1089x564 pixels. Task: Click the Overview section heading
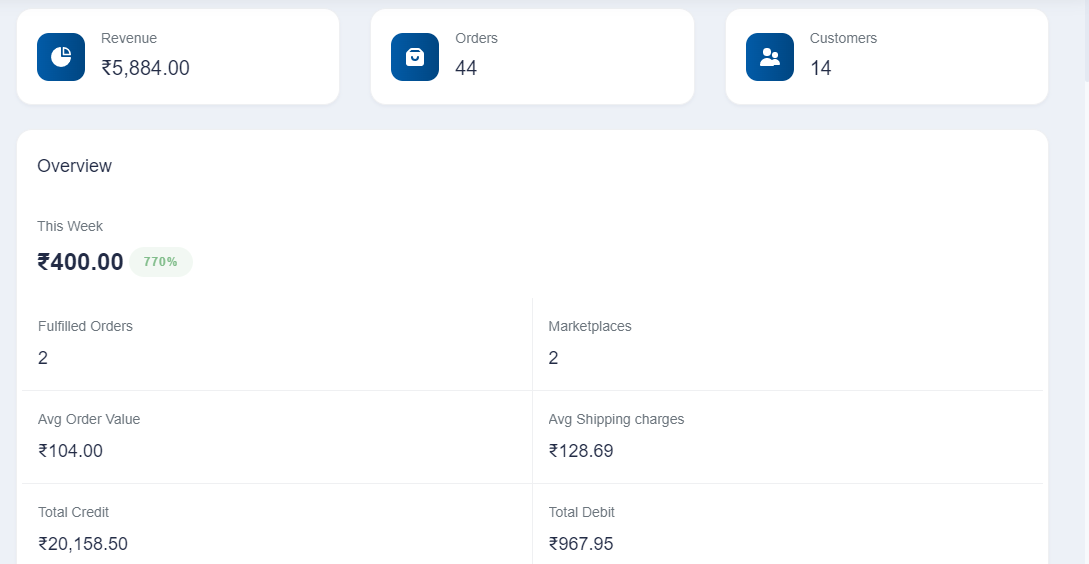74,166
